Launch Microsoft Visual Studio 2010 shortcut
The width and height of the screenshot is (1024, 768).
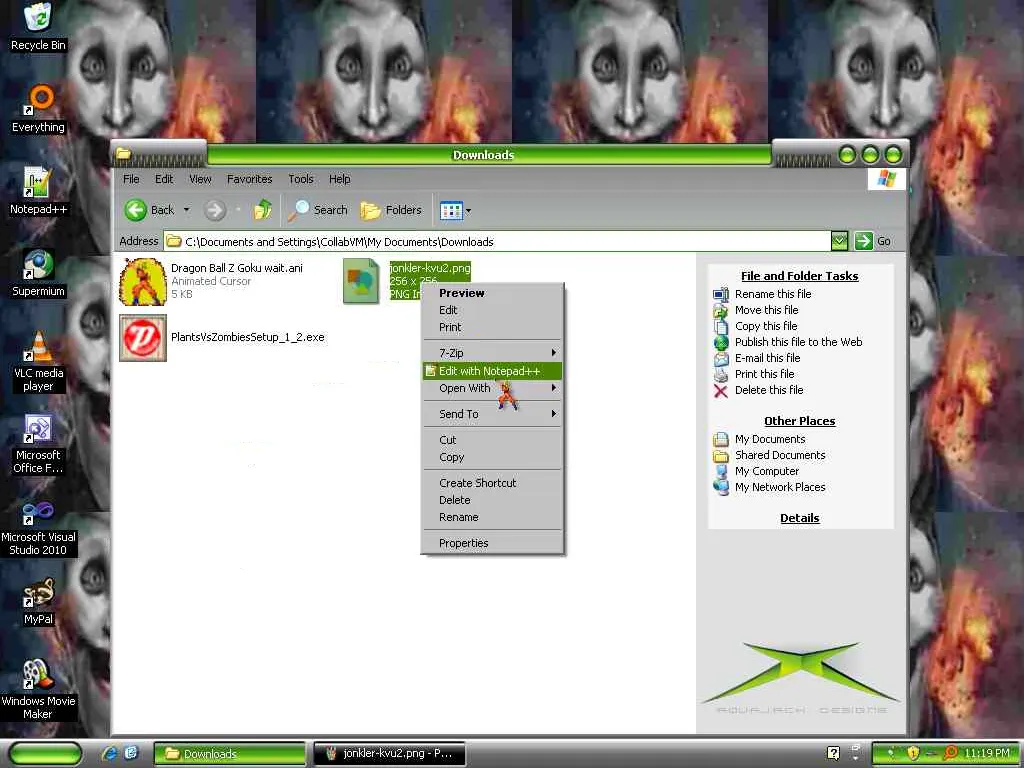[x=38, y=526]
